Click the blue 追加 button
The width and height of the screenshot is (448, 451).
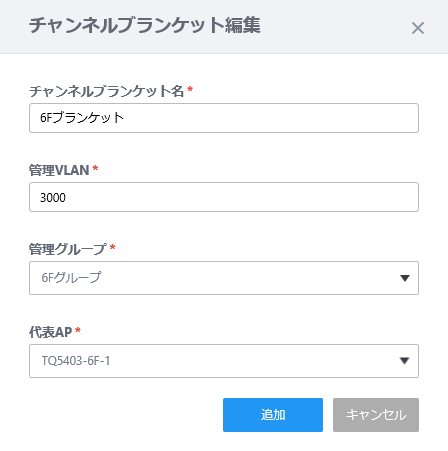pos(273,415)
